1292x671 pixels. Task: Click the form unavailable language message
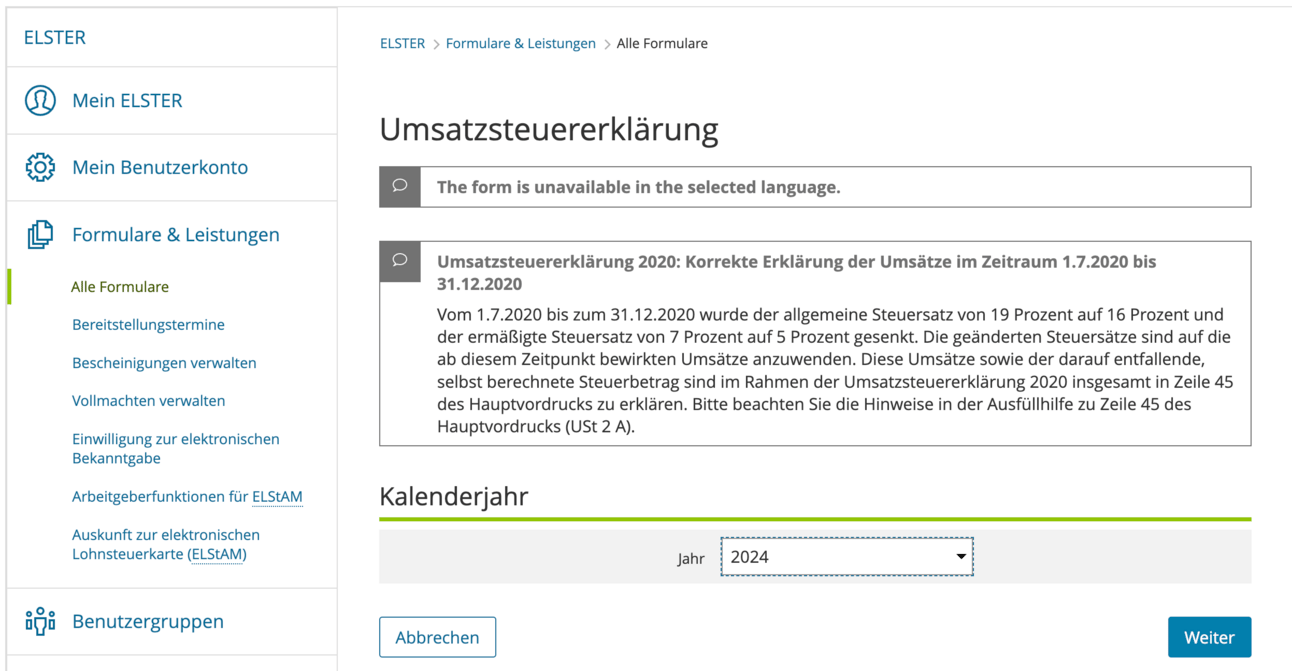pos(638,187)
